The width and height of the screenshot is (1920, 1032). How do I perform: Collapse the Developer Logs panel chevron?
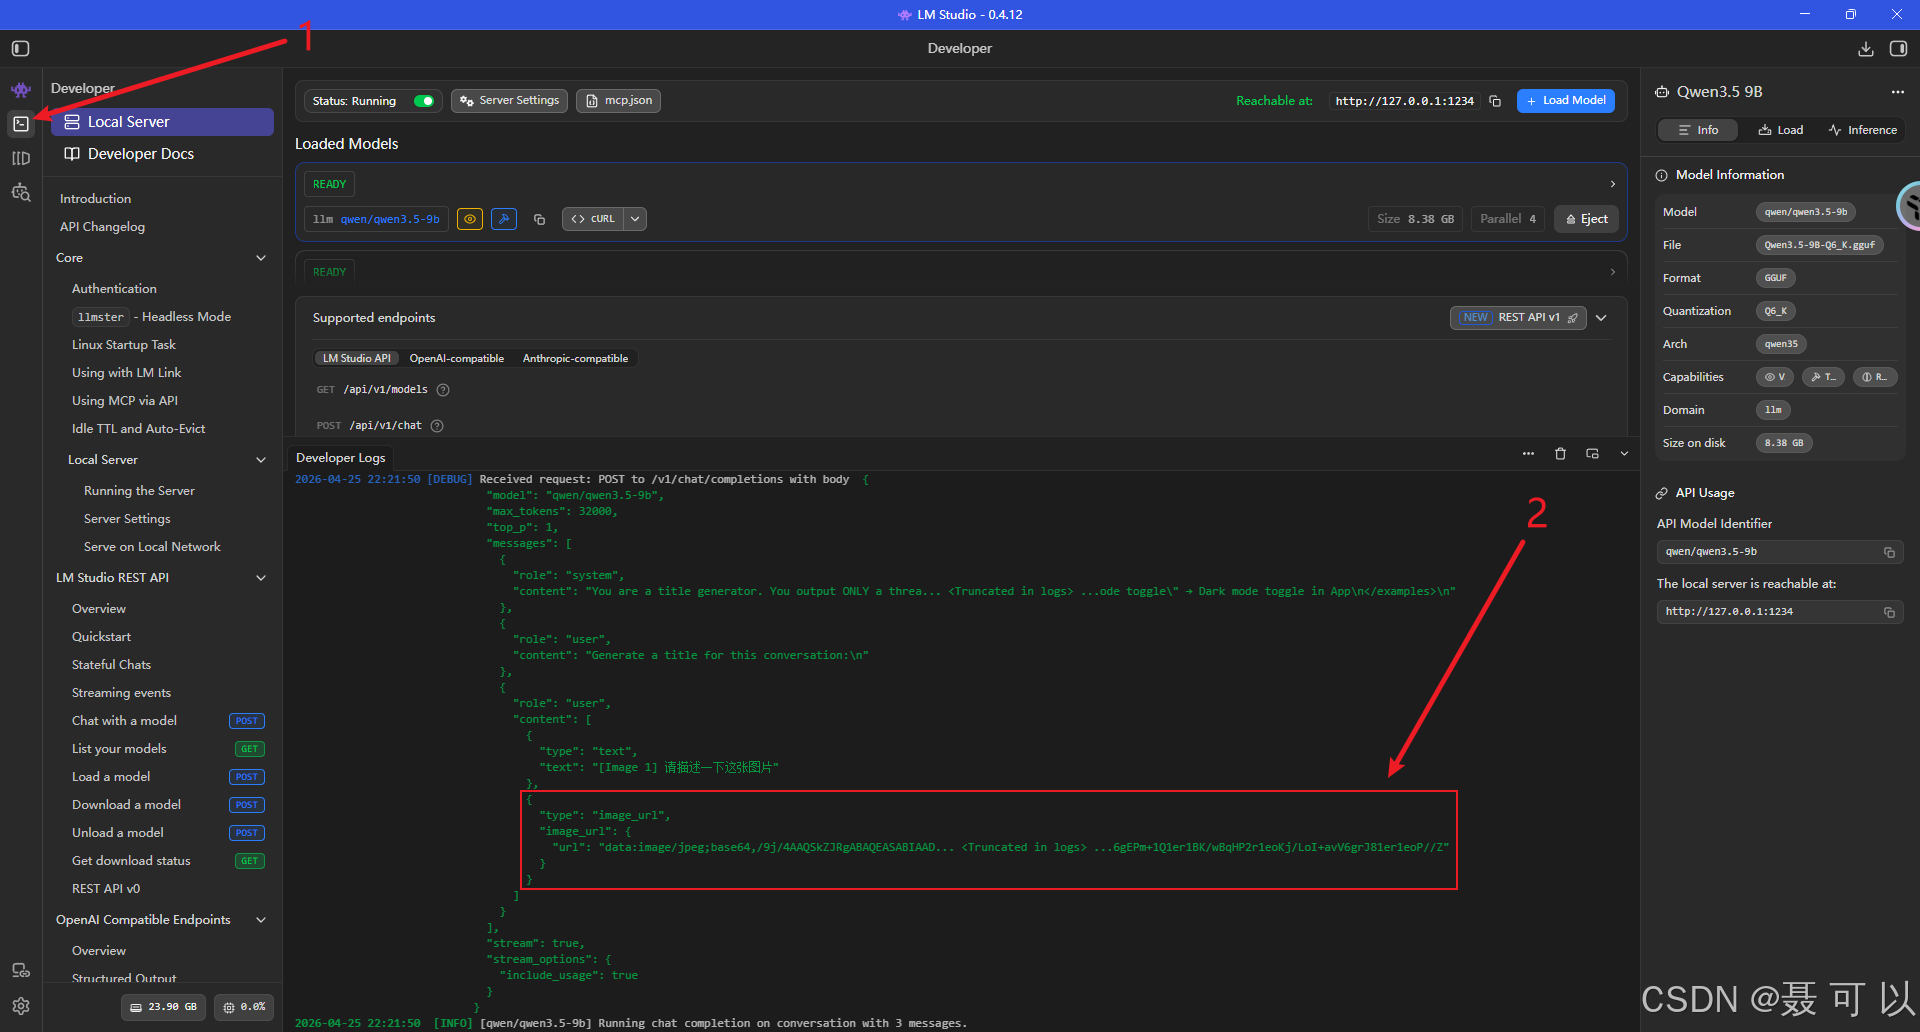pyautogui.click(x=1624, y=454)
